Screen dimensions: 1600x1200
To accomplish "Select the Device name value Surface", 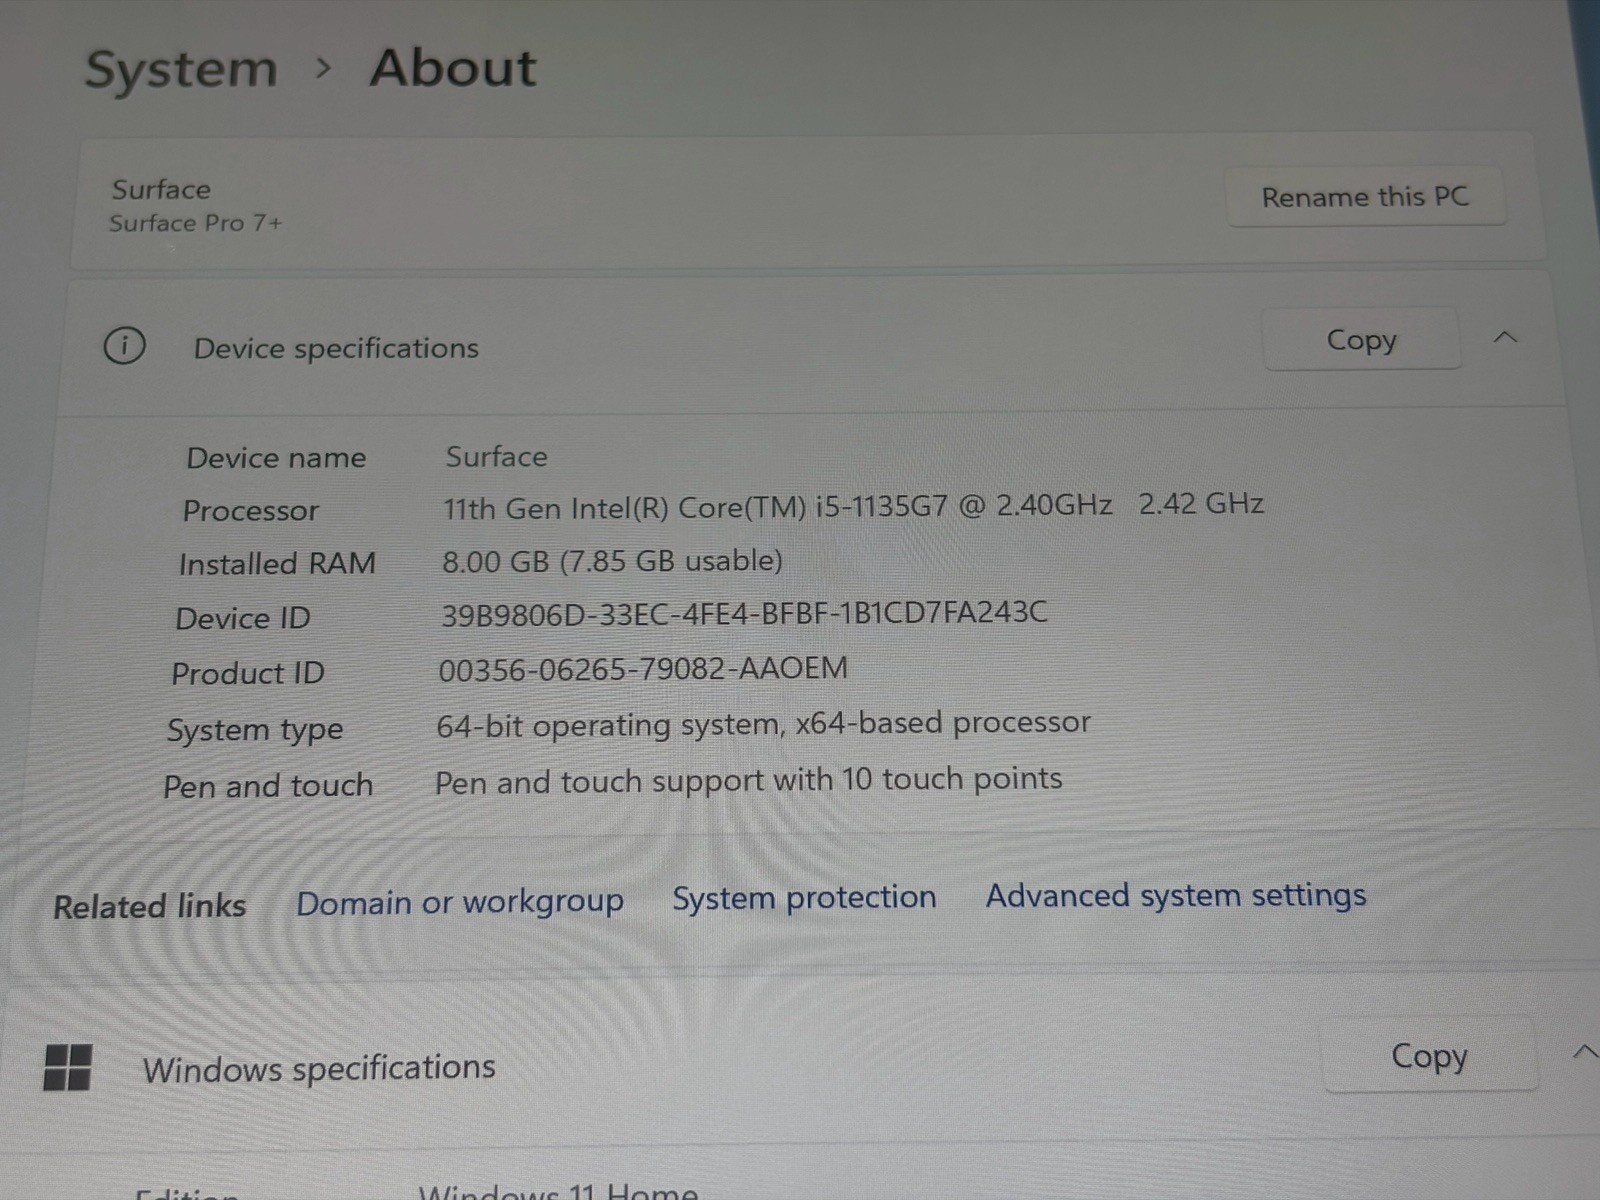I will click(496, 457).
